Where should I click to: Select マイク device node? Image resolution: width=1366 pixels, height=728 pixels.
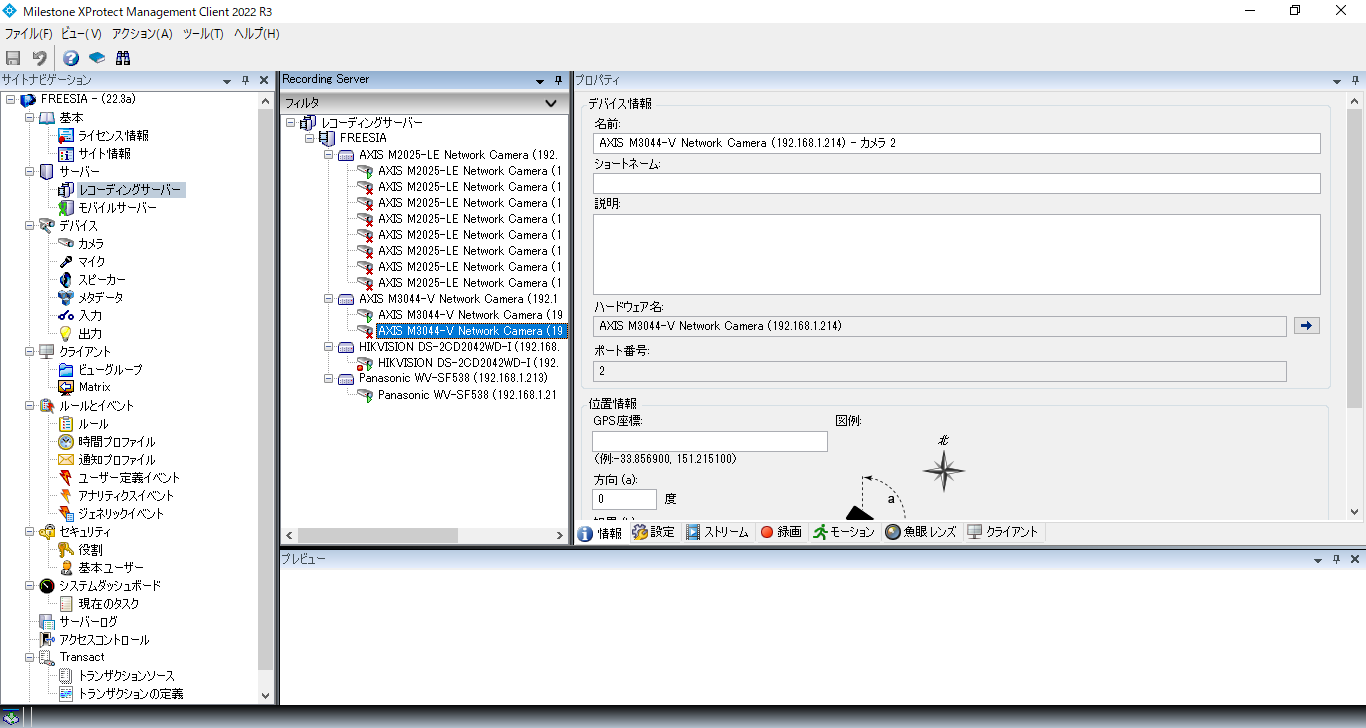(x=91, y=262)
